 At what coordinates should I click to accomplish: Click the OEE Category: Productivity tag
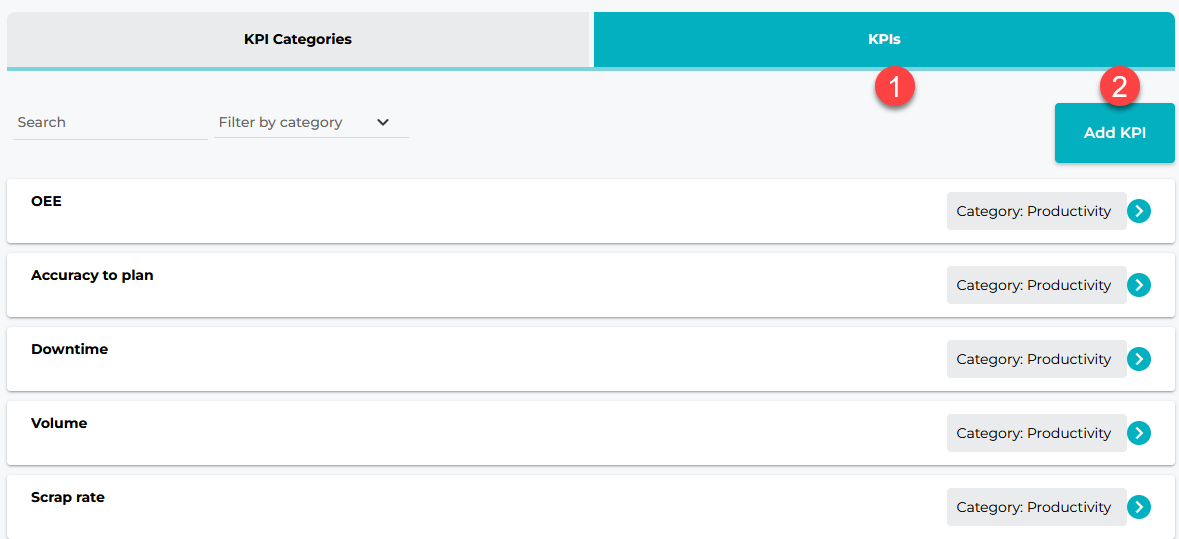point(1035,211)
